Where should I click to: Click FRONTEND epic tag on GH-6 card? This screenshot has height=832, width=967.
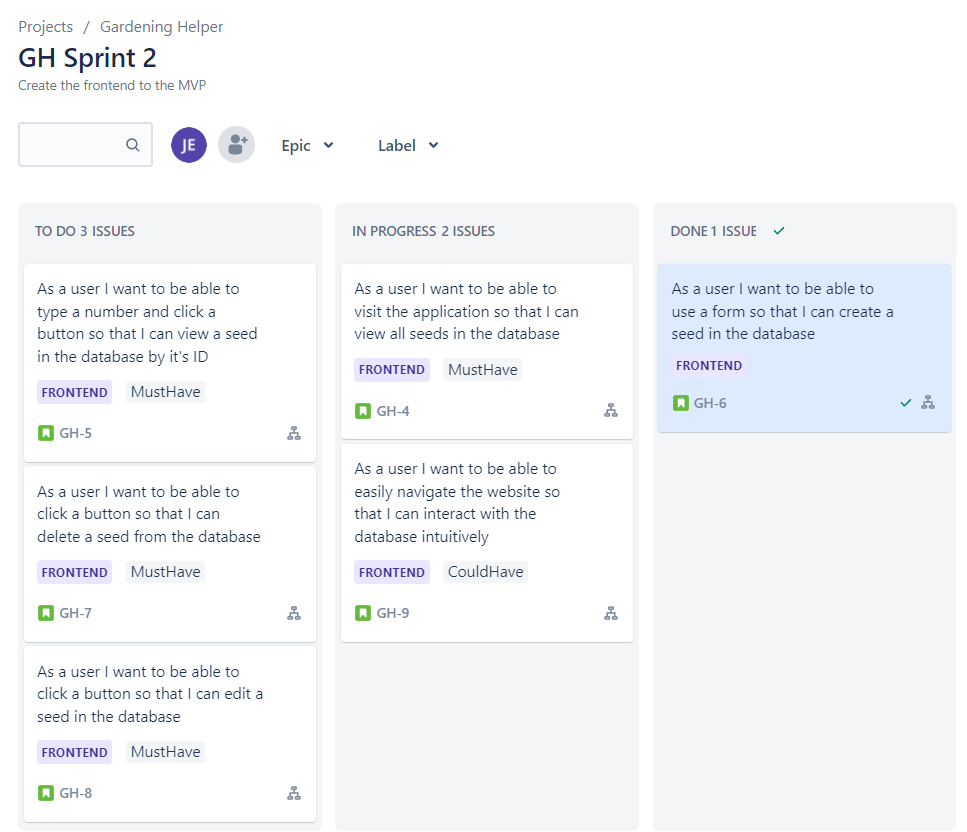click(x=709, y=366)
